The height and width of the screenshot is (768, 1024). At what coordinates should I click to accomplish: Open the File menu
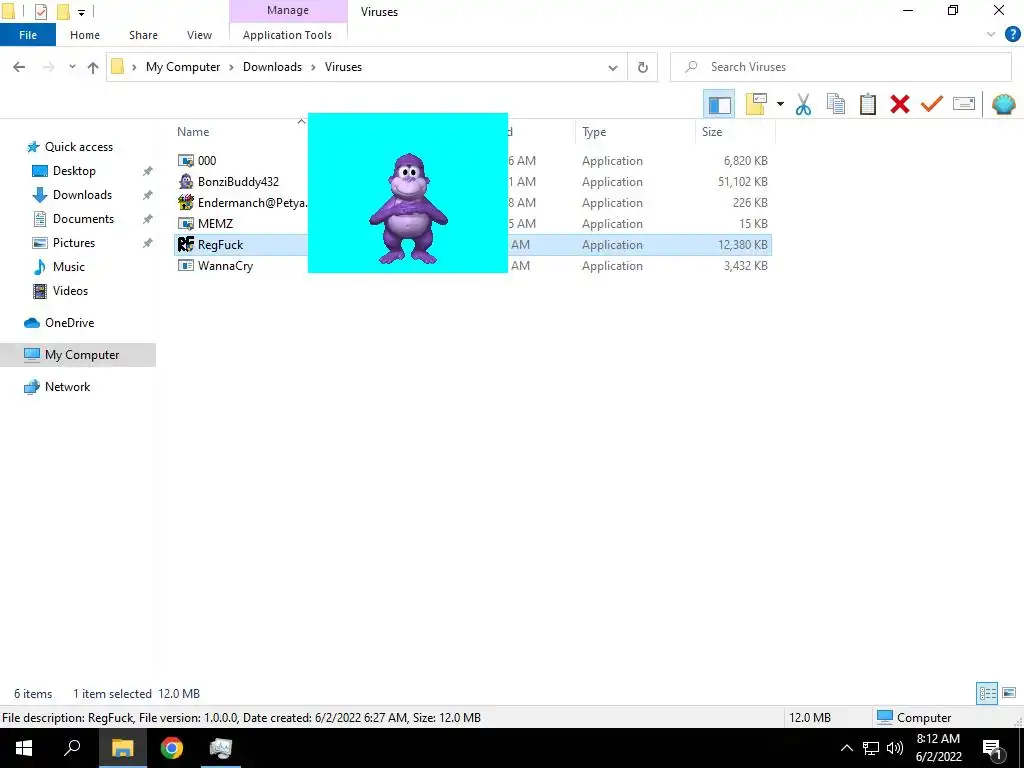[28, 35]
